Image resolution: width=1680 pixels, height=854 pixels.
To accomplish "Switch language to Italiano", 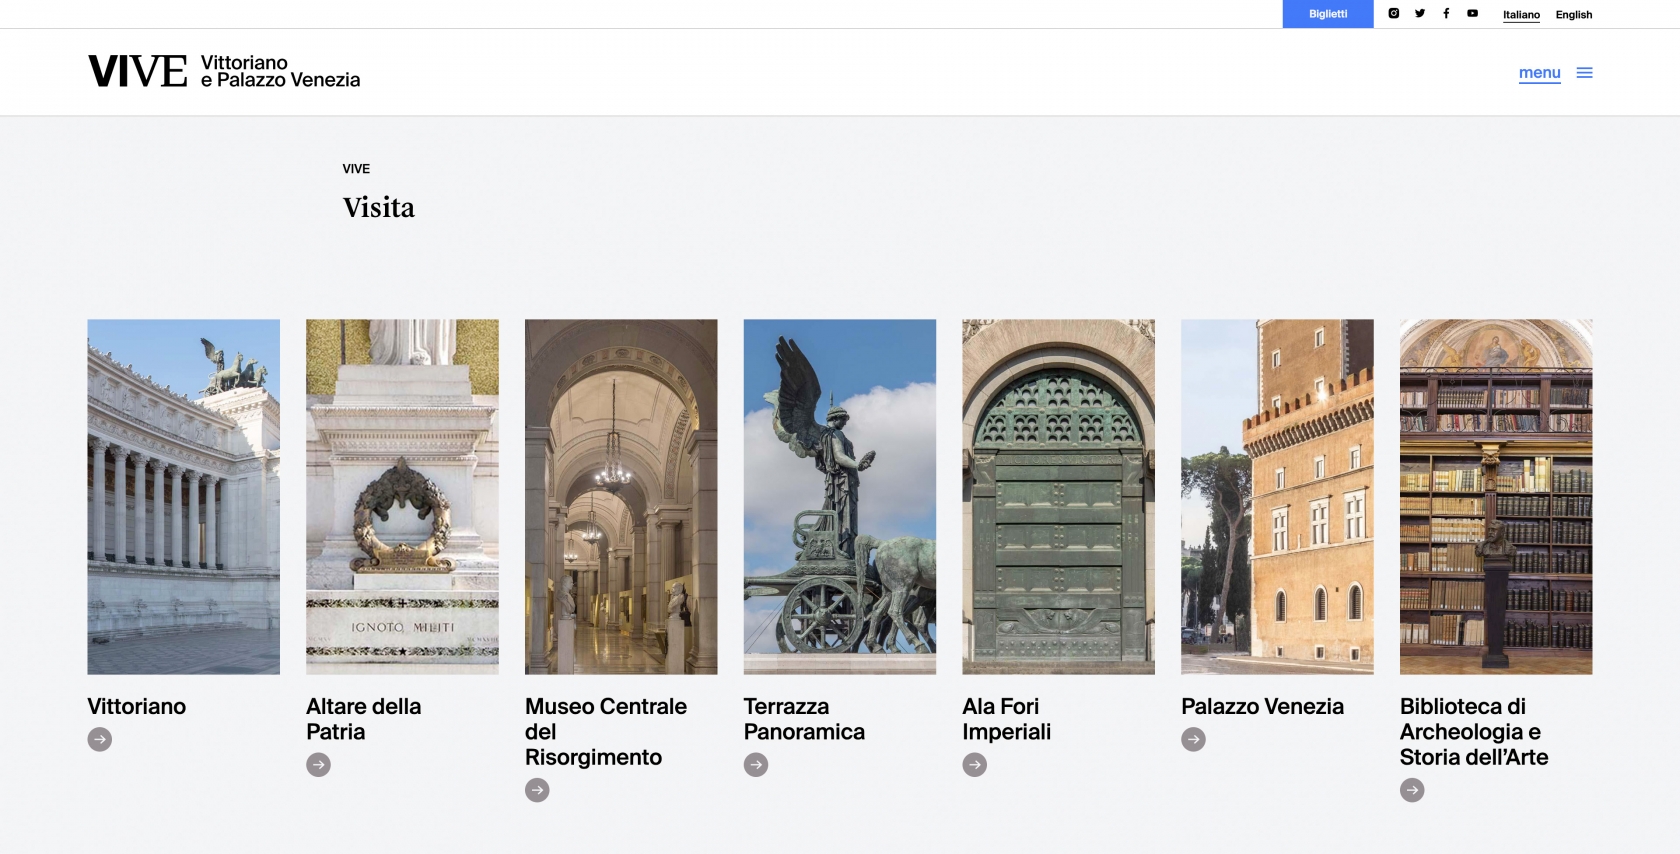I will point(1521,15).
